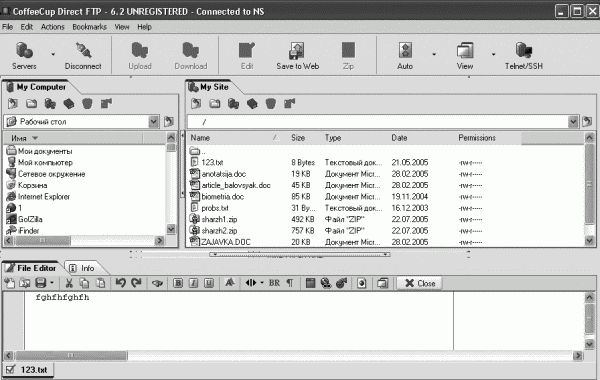Image resolution: width=600 pixels, height=380 pixels.
Task: Open the Telnet/SSH tool
Action: [523, 56]
